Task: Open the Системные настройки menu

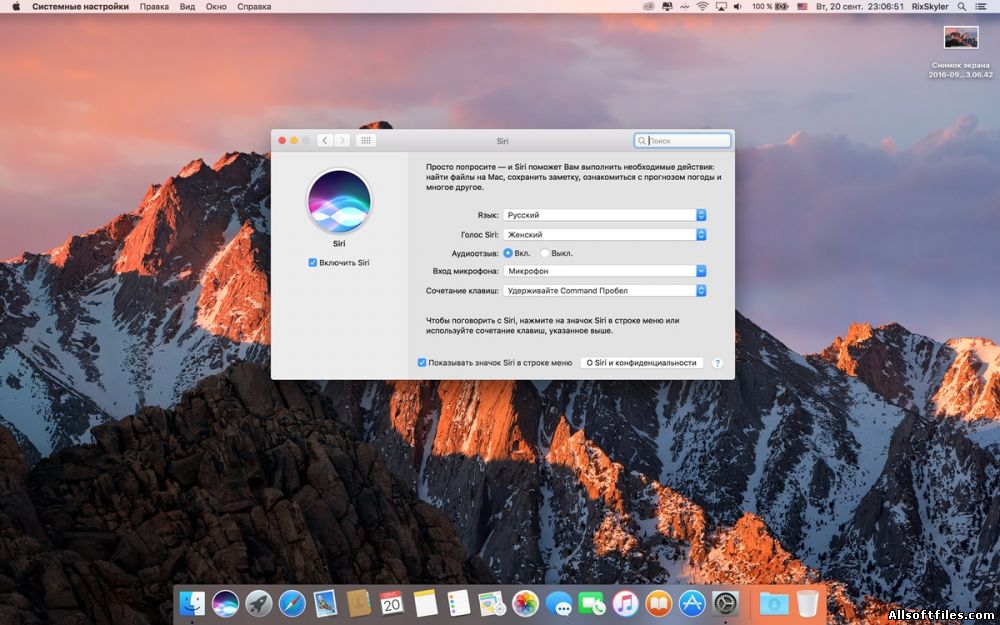Action: (x=80, y=6)
